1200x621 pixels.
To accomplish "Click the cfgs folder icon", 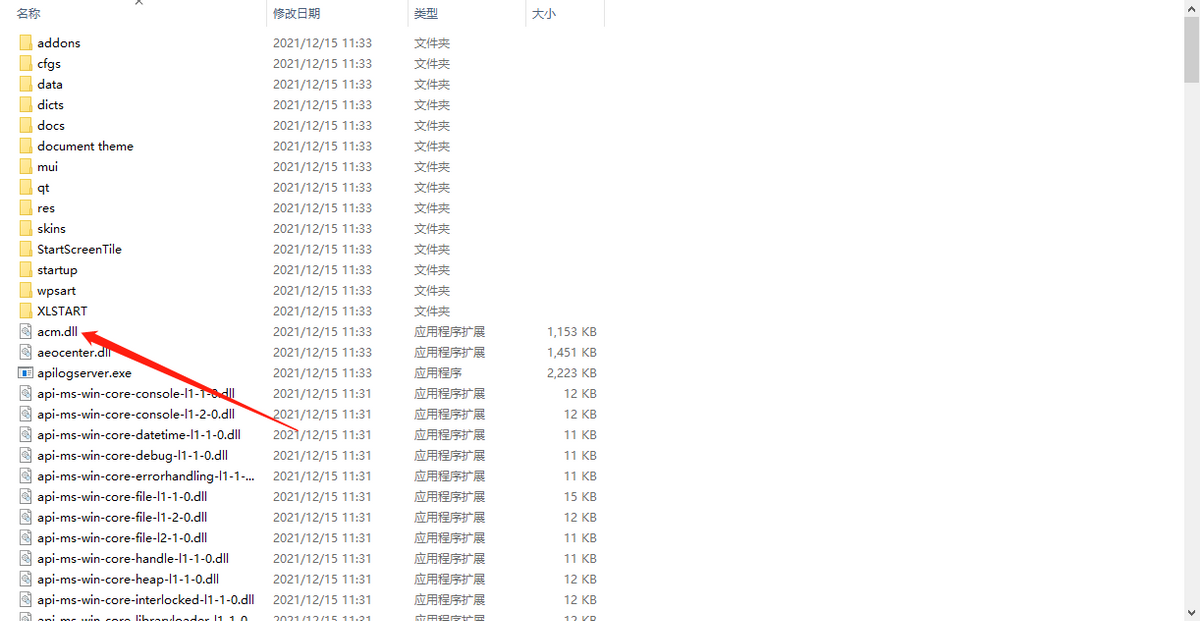I will tap(26, 64).
